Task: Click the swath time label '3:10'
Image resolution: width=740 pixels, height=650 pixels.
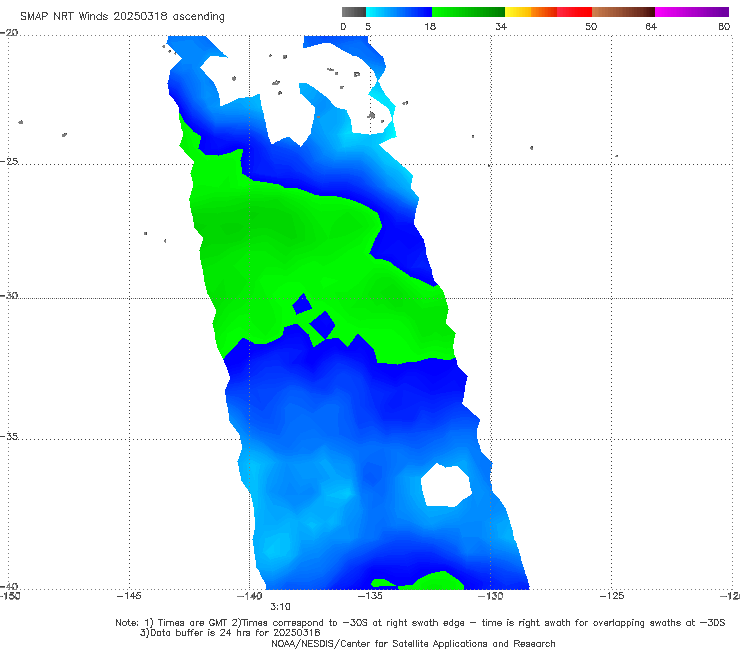Action: coord(280,607)
